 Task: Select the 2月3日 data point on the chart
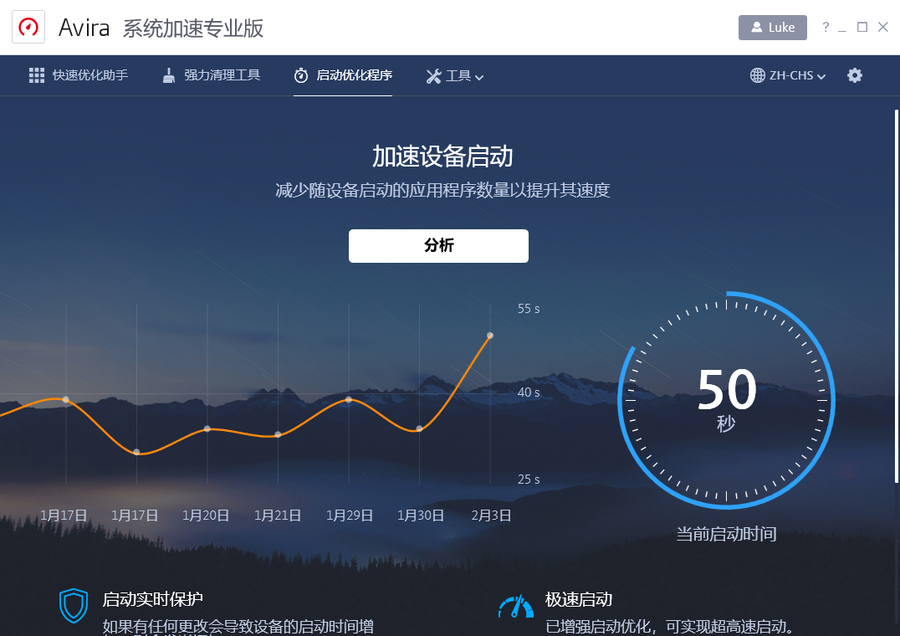(490, 337)
